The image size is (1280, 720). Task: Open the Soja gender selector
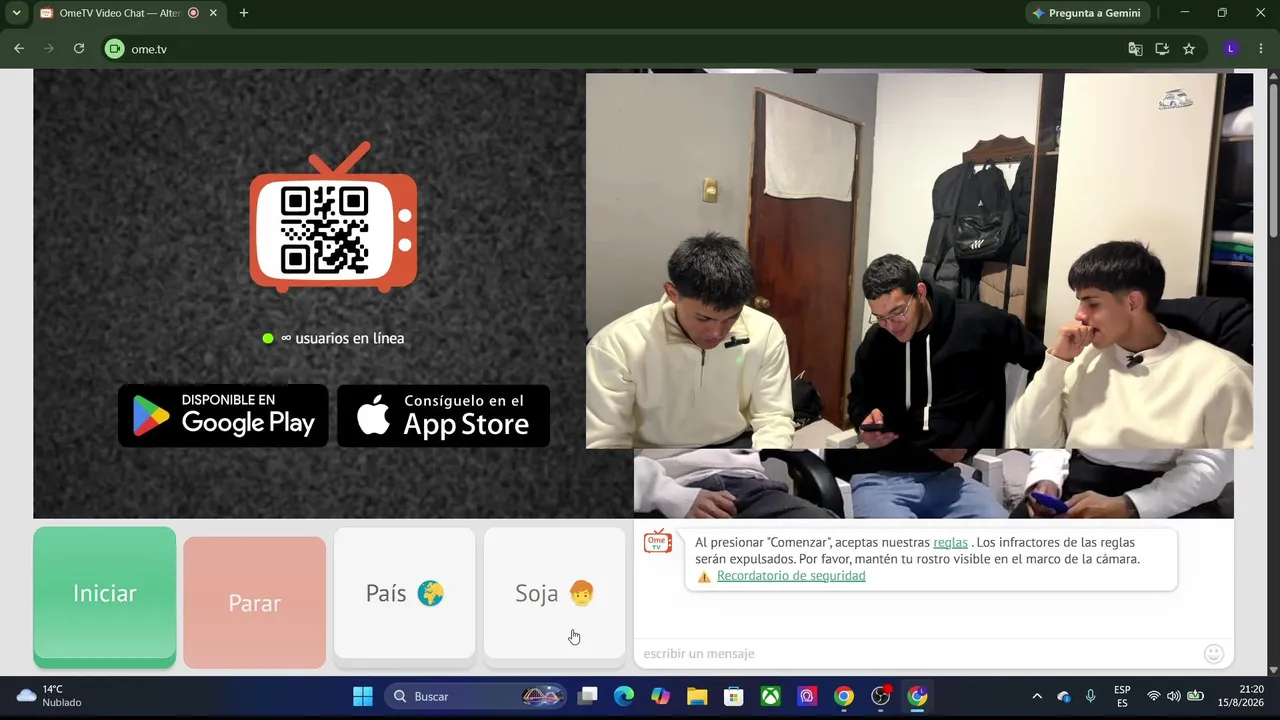click(555, 595)
